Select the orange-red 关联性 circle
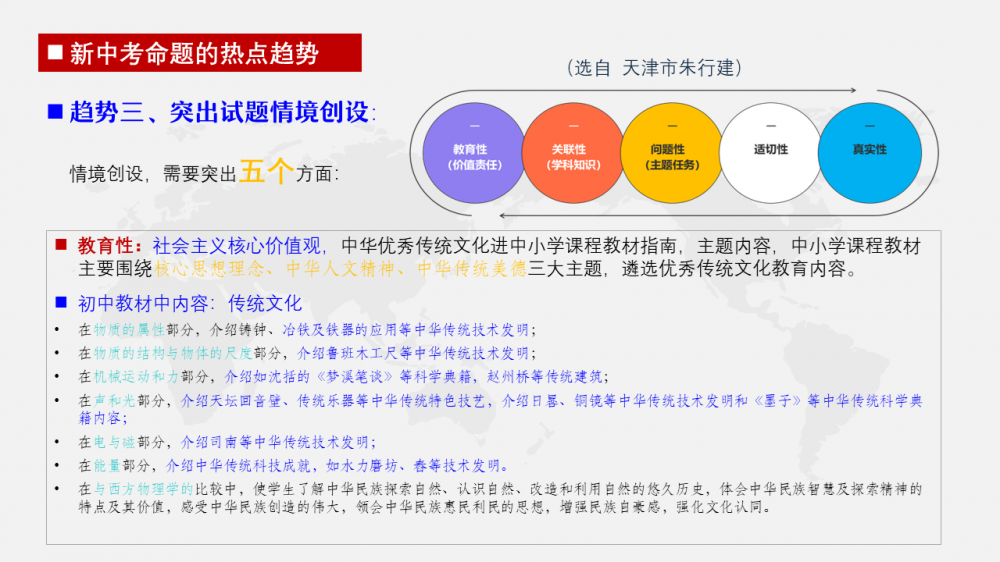This screenshot has width=1000, height=562. (573, 152)
